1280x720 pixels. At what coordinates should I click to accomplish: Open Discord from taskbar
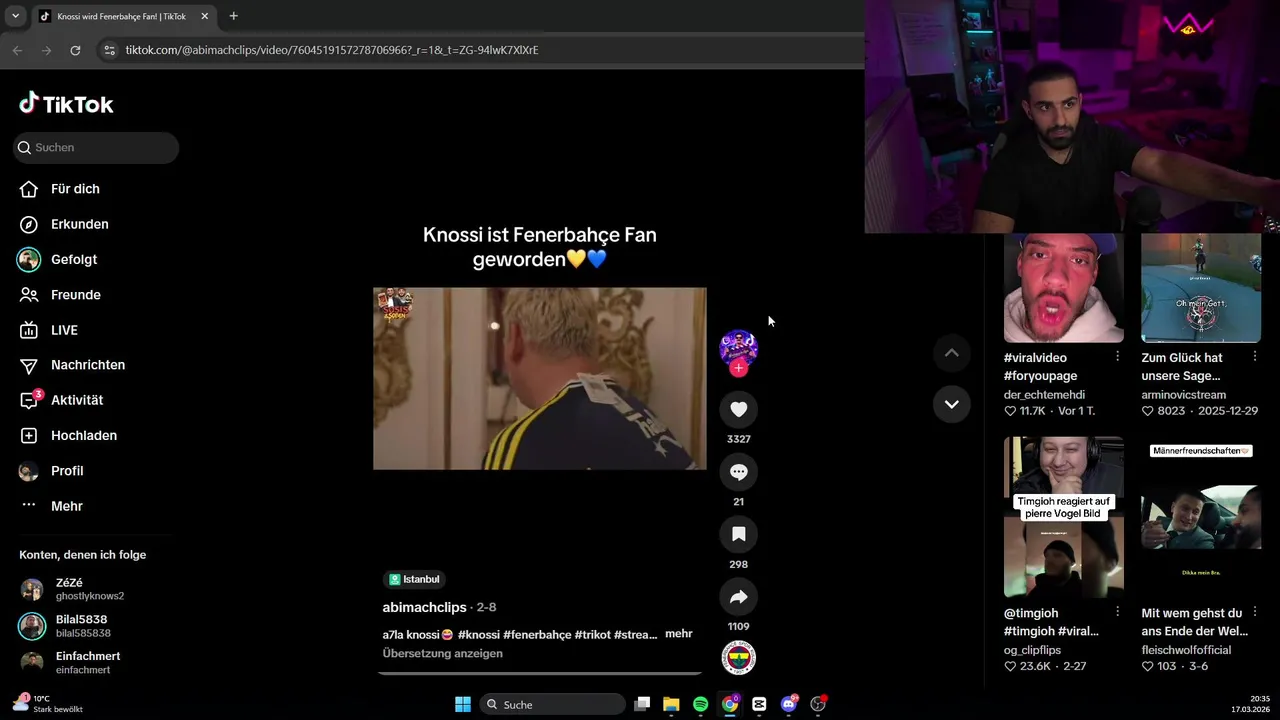tap(788, 704)
